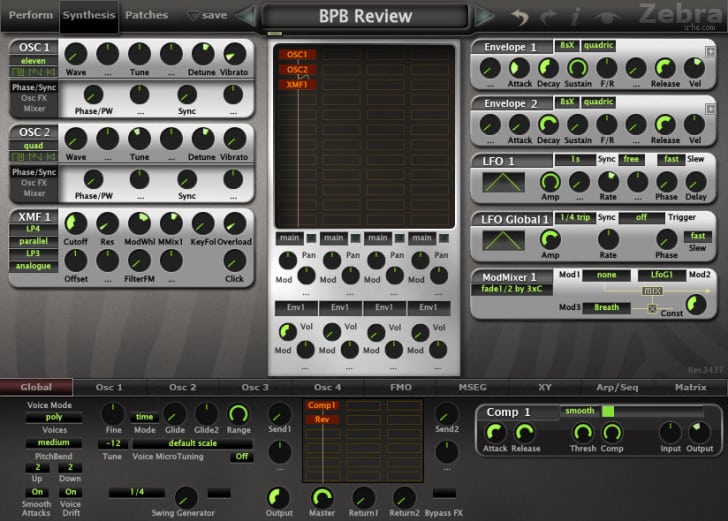Image resolution: width=728 pixels, height=521 pixels.
Task: Click the LFO 1 triangle waveform display
Action: 503,182
